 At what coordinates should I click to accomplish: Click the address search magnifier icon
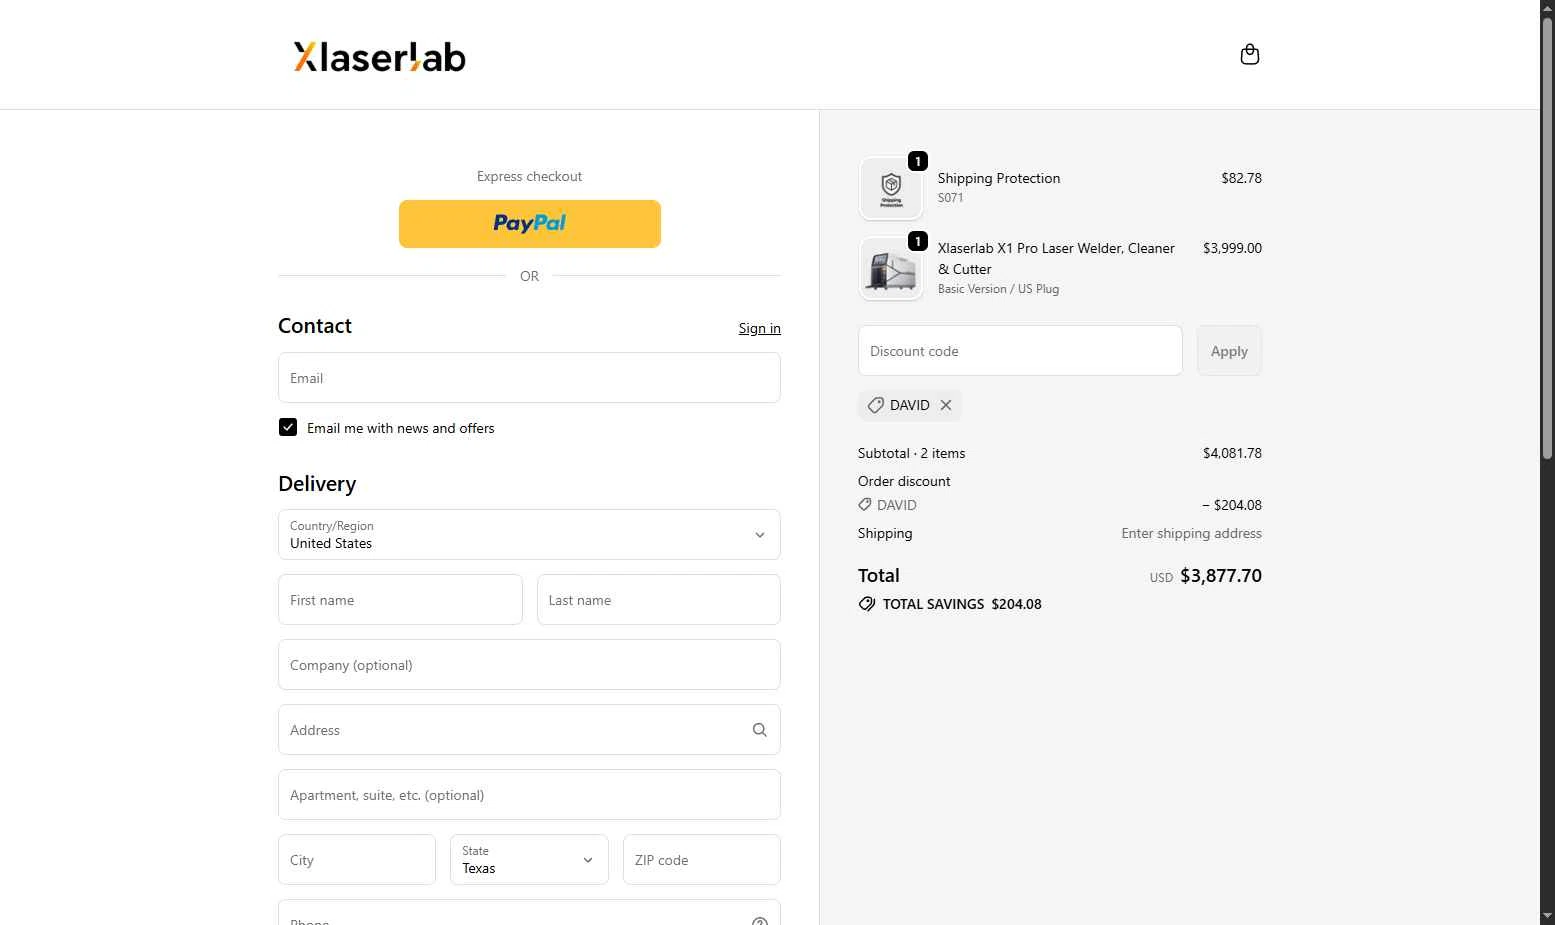point(760,730)
